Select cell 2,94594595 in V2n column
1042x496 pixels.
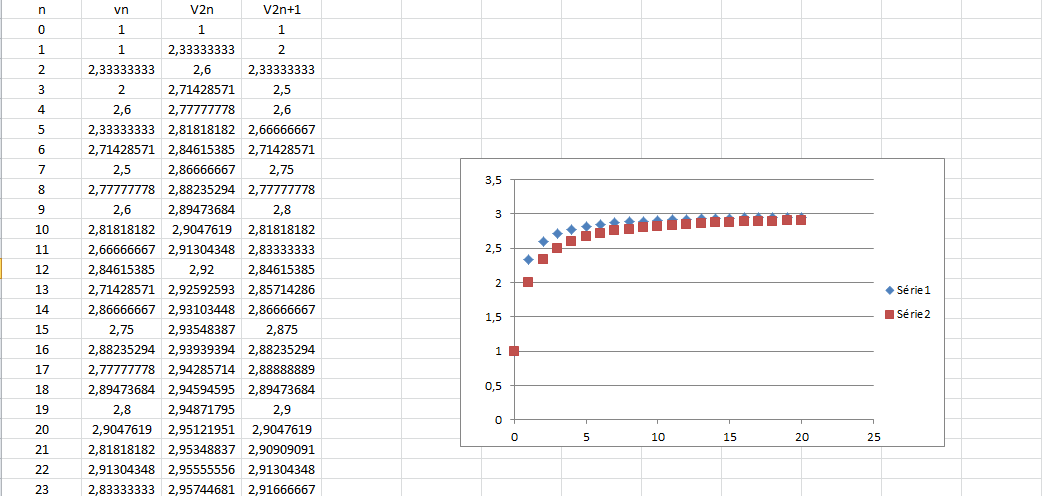coord(201,389)
